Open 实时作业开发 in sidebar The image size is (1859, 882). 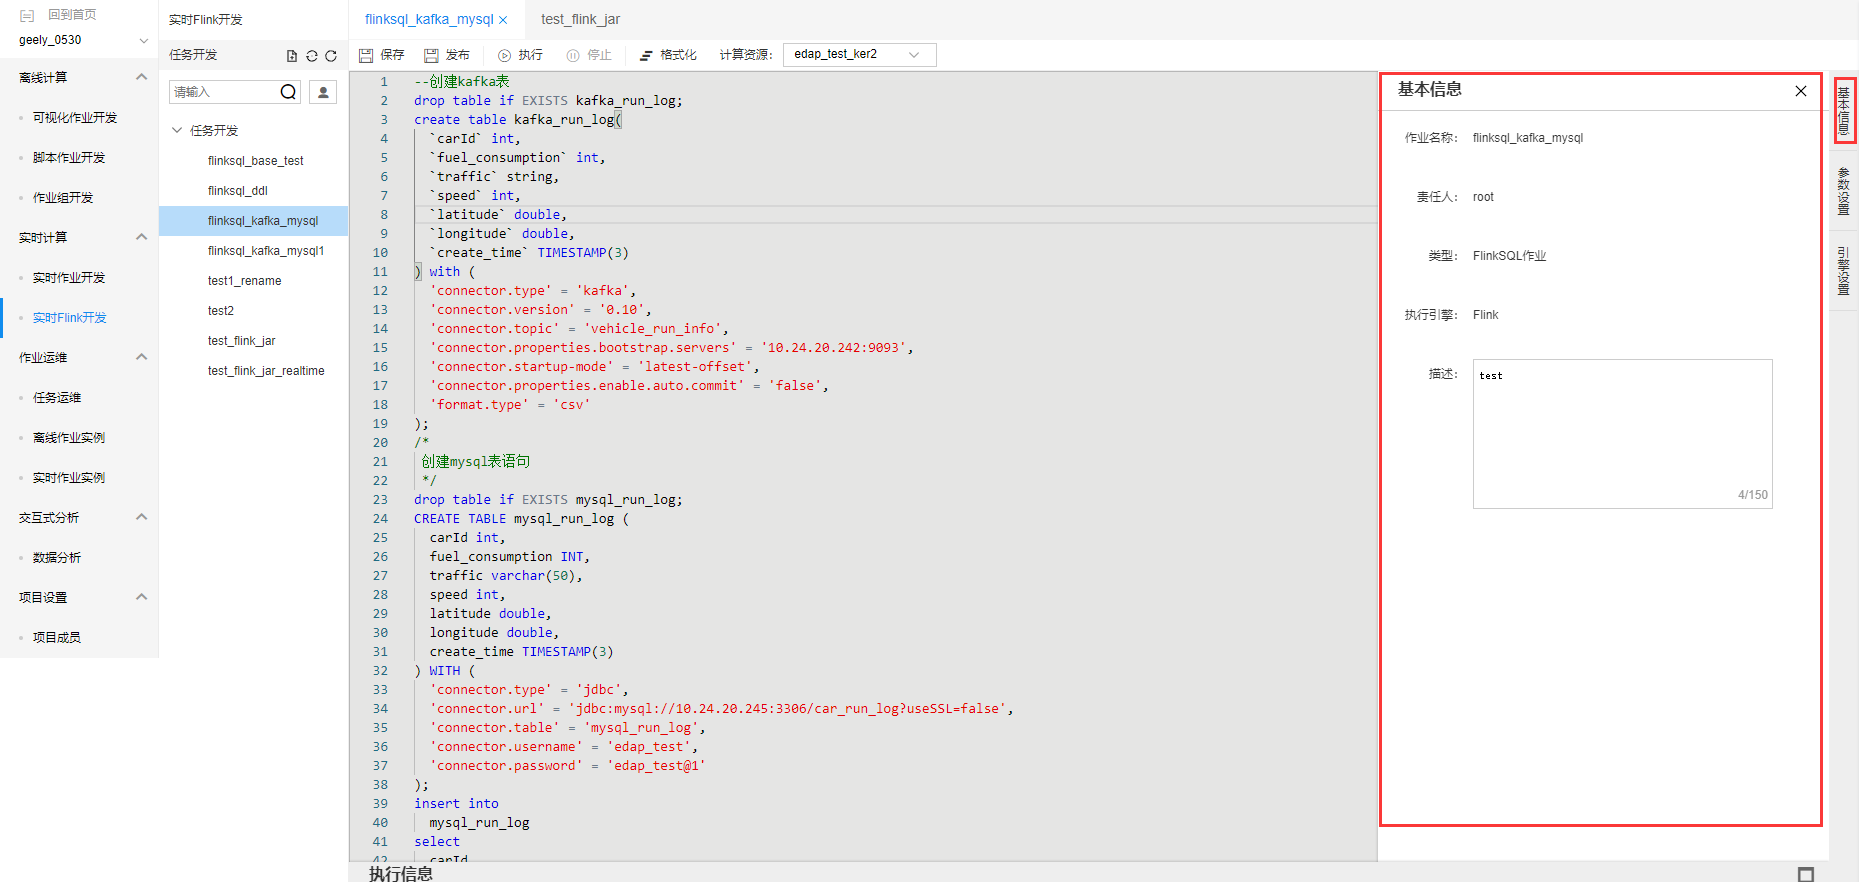pyautogui.click(x=69, y=278)
